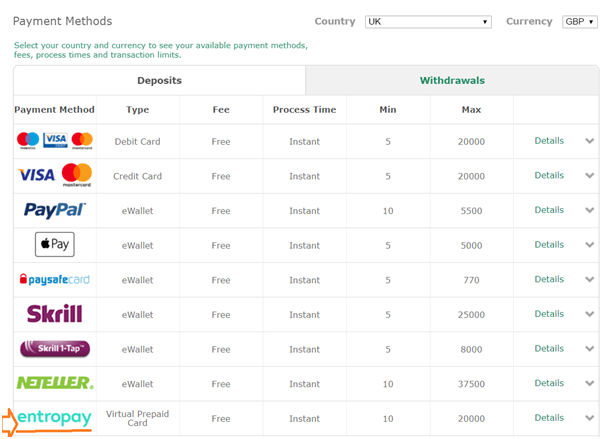The height and width of the screenshot is (439, 606).
Task: Click the Mastercard logo in Debit Card row
Action: [x=82, y=140]
